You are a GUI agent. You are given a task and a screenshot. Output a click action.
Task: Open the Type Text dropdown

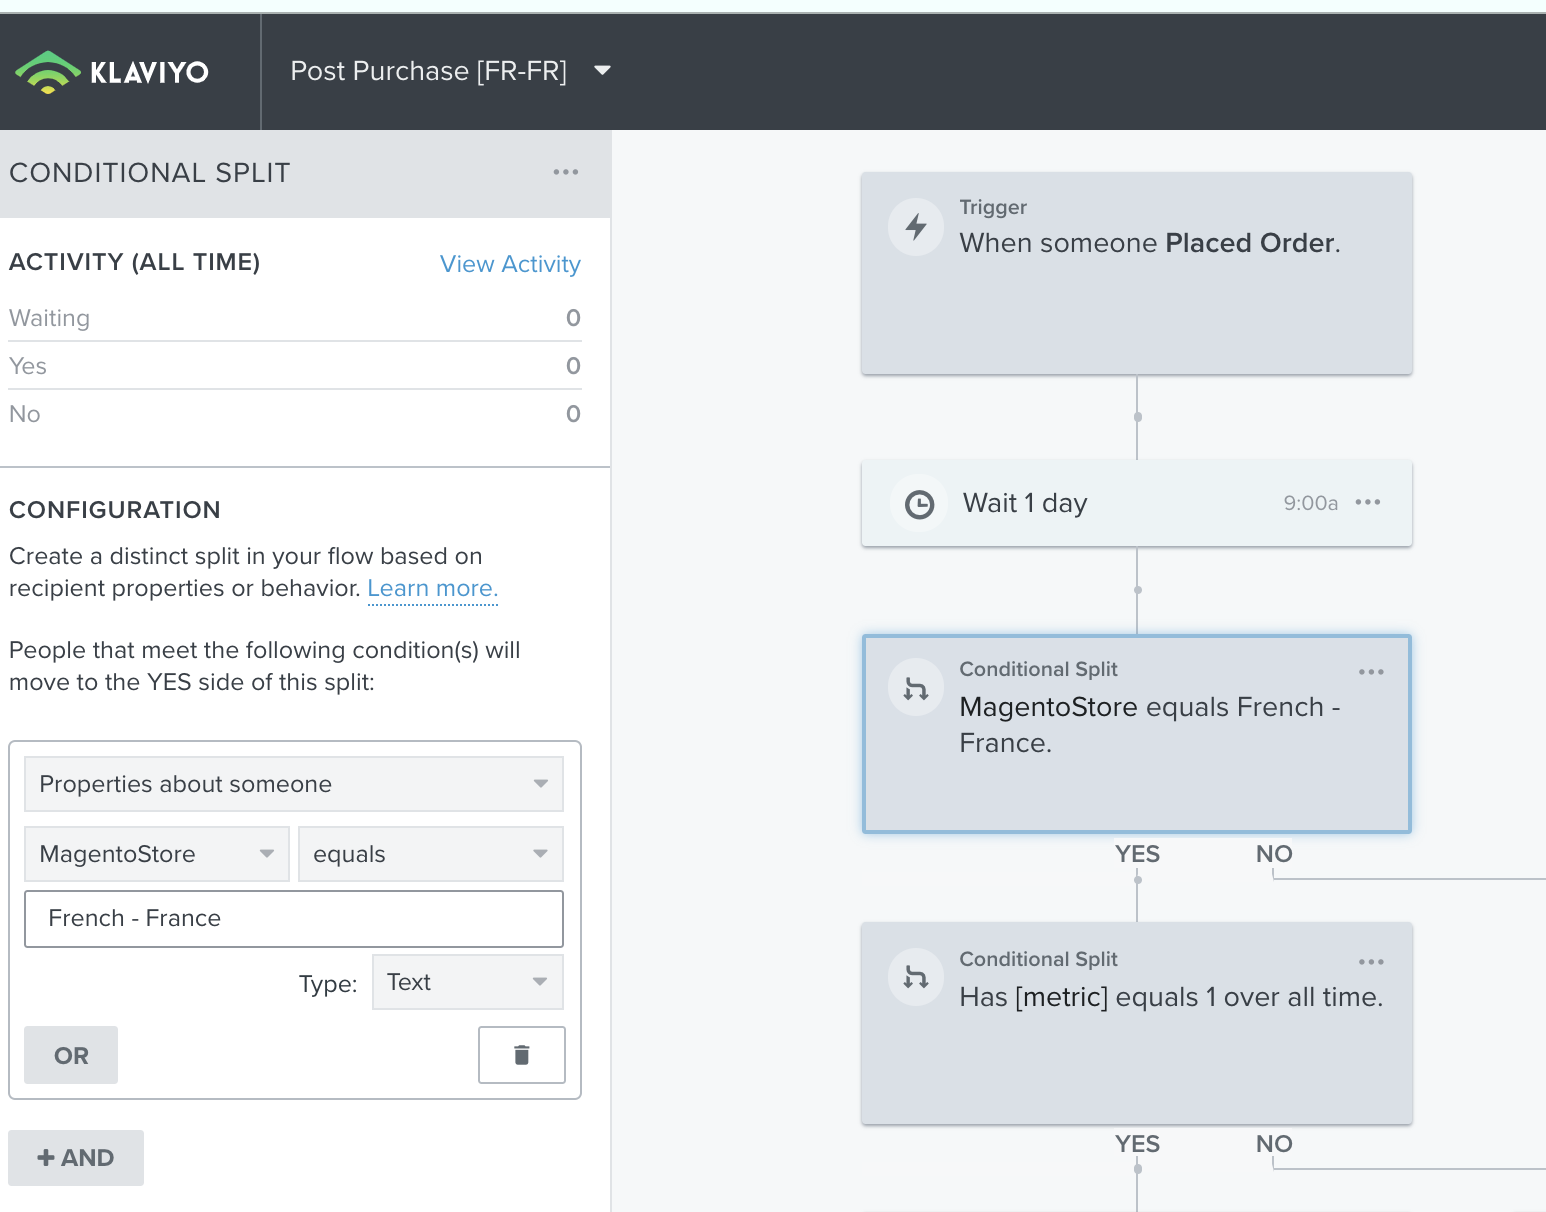[x=468, y=982]
